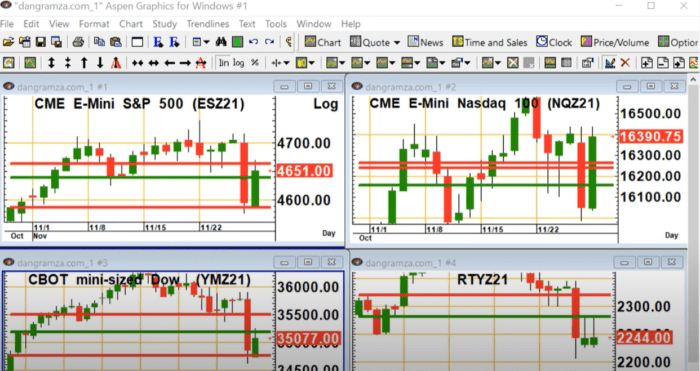Click the green square toolbar icon
The image size is (700, 371).
click(x=237, y=42)
